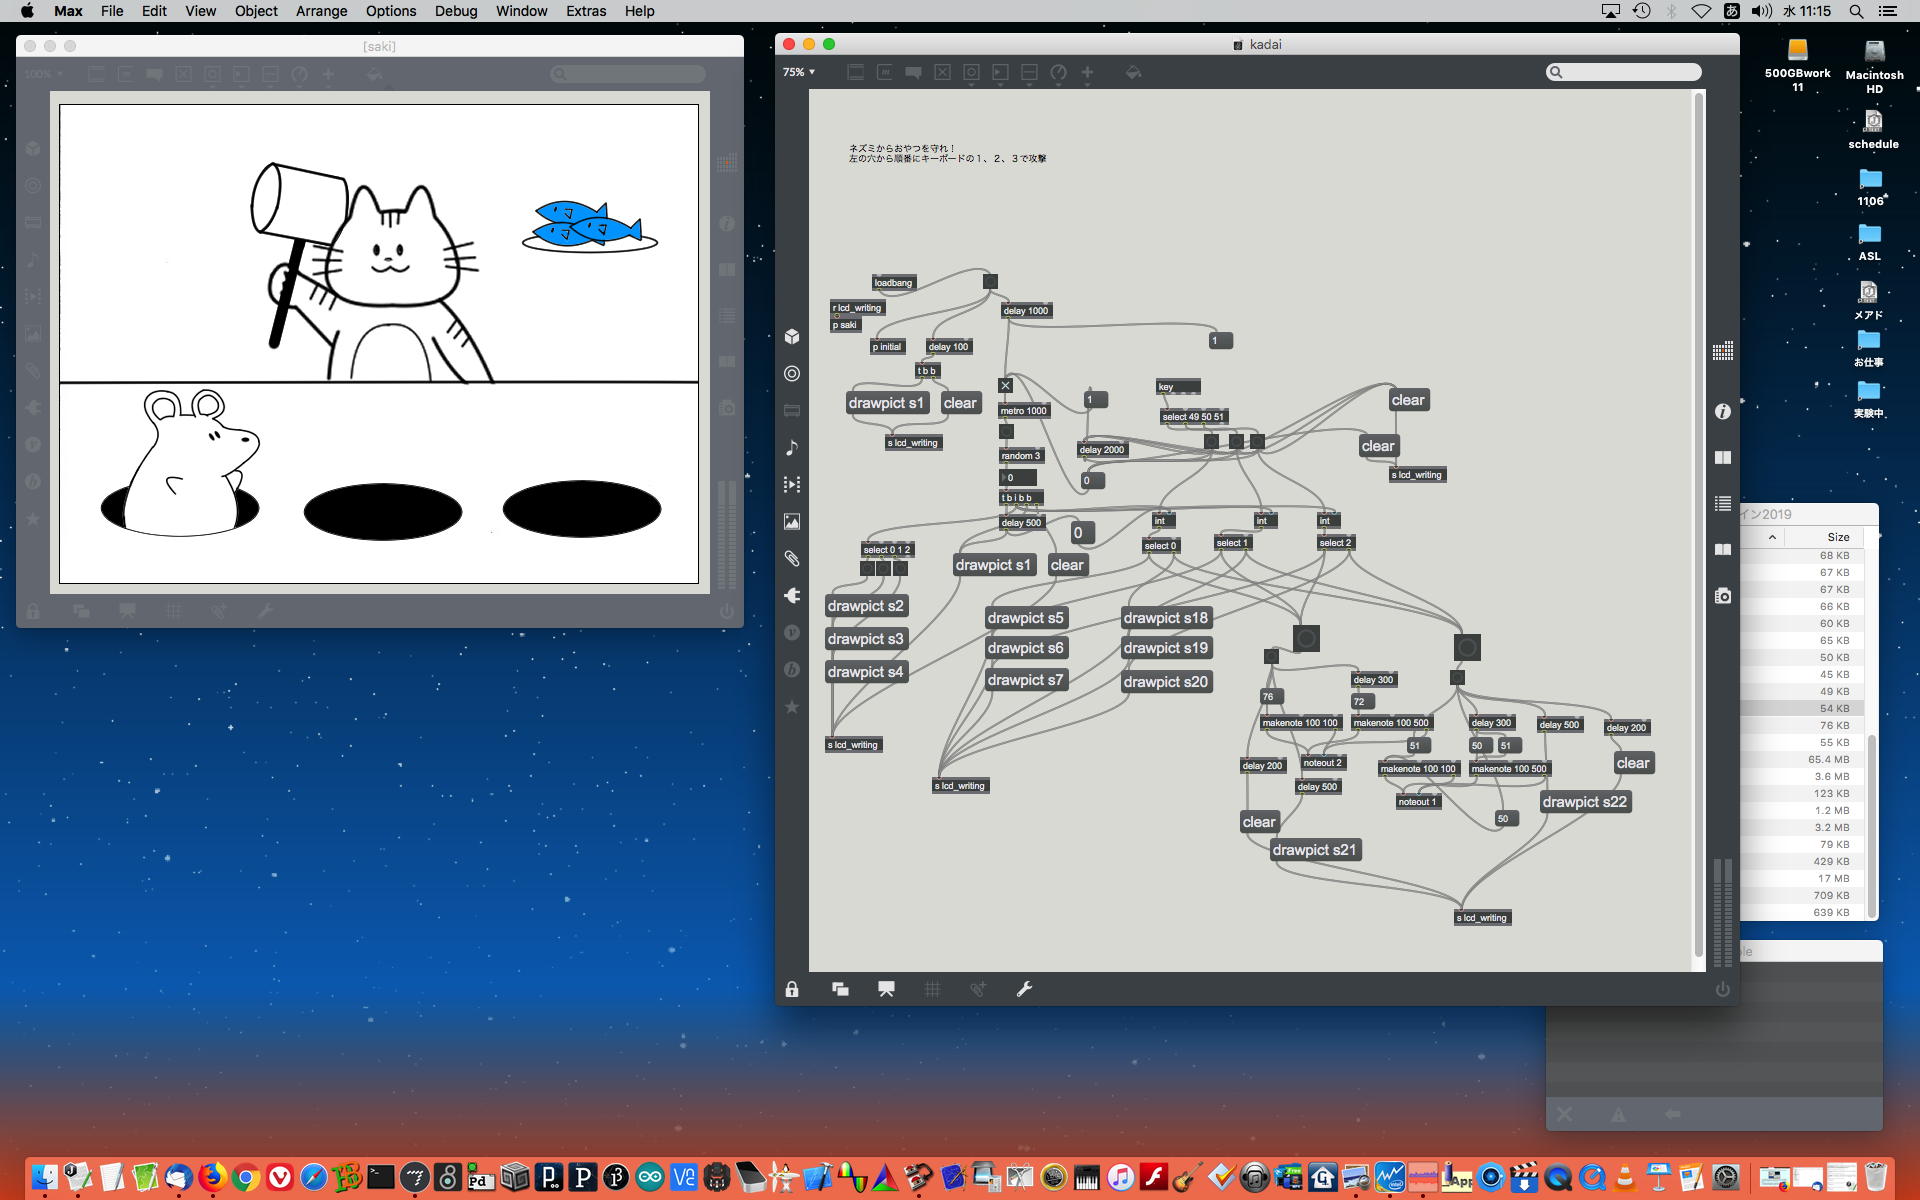This screenshot has width=1920, height=1200.
Task: Open the slider objects palette dropdown
Action: point(1029,72)
